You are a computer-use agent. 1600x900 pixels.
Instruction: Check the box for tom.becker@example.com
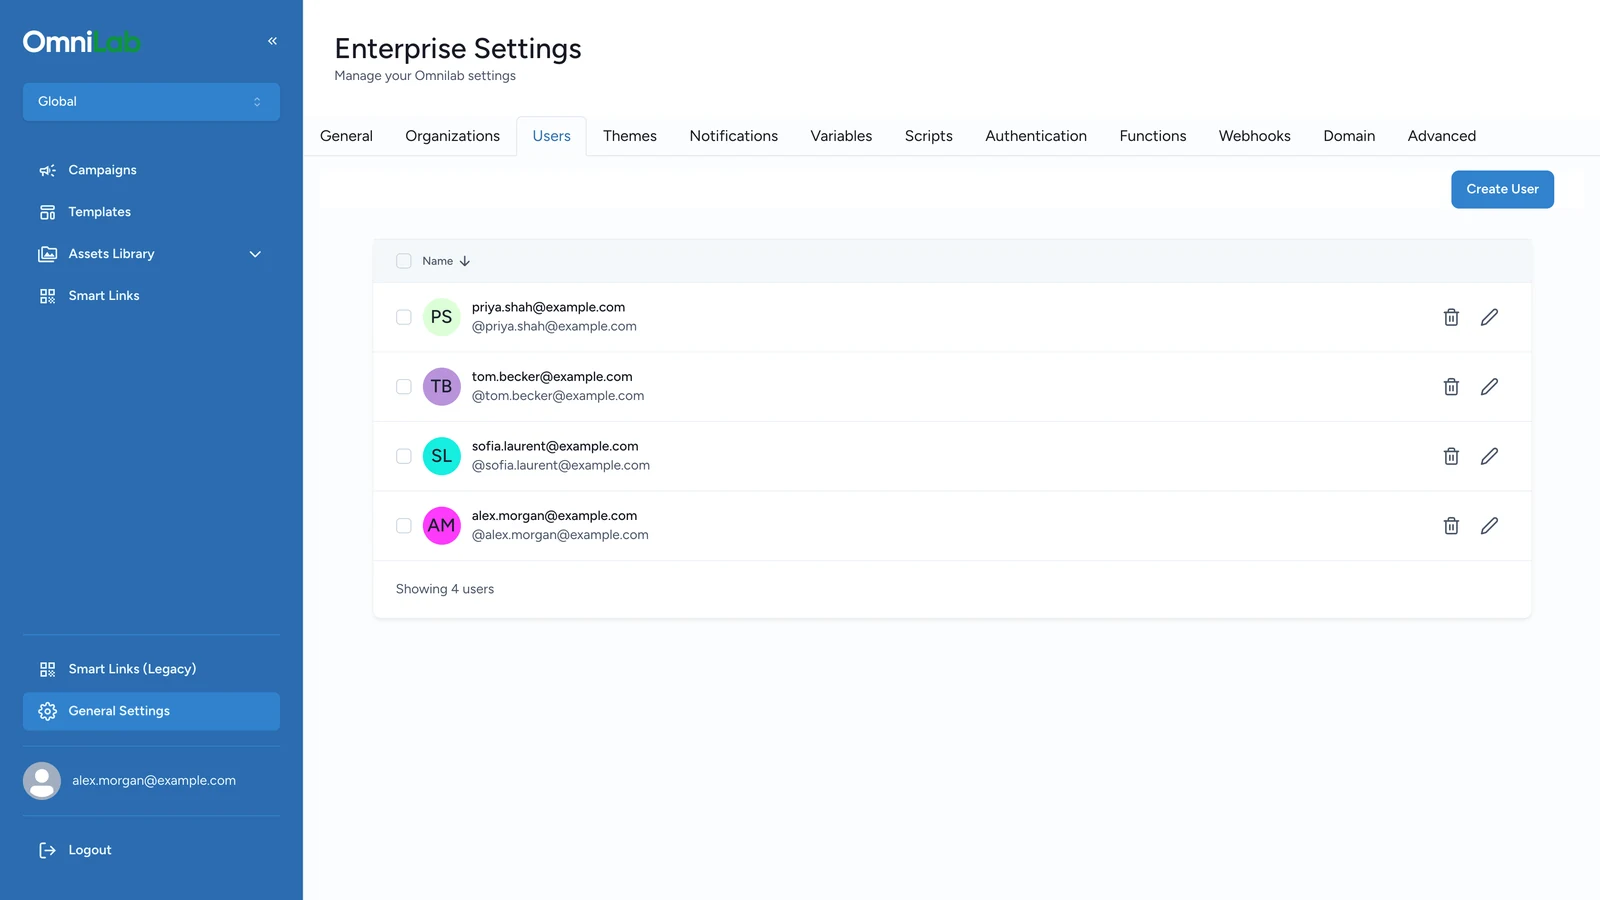pos(404,386)
